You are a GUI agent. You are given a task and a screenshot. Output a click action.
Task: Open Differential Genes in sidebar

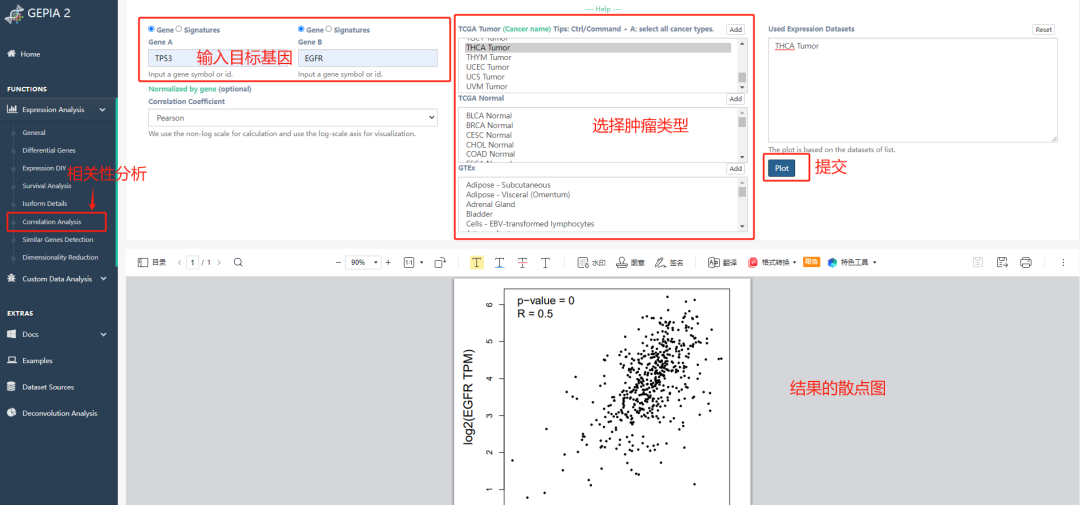tap(49, 150)
